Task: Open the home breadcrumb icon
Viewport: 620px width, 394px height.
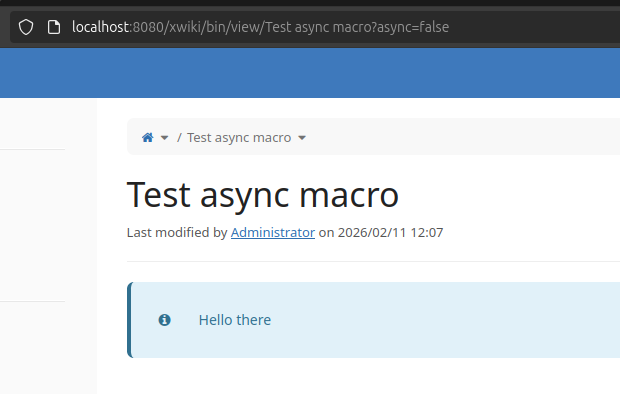Action: tap(147, 137)
